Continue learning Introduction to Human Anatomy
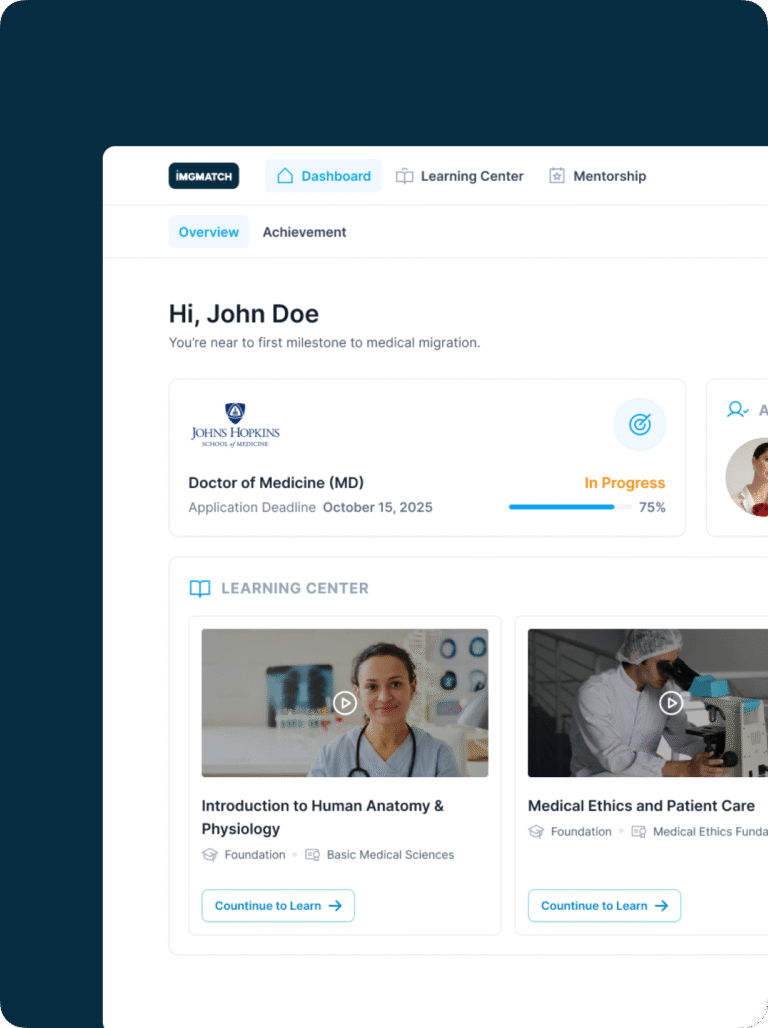Viewport: 768px width, 1028px height. (x=278, y=906)
